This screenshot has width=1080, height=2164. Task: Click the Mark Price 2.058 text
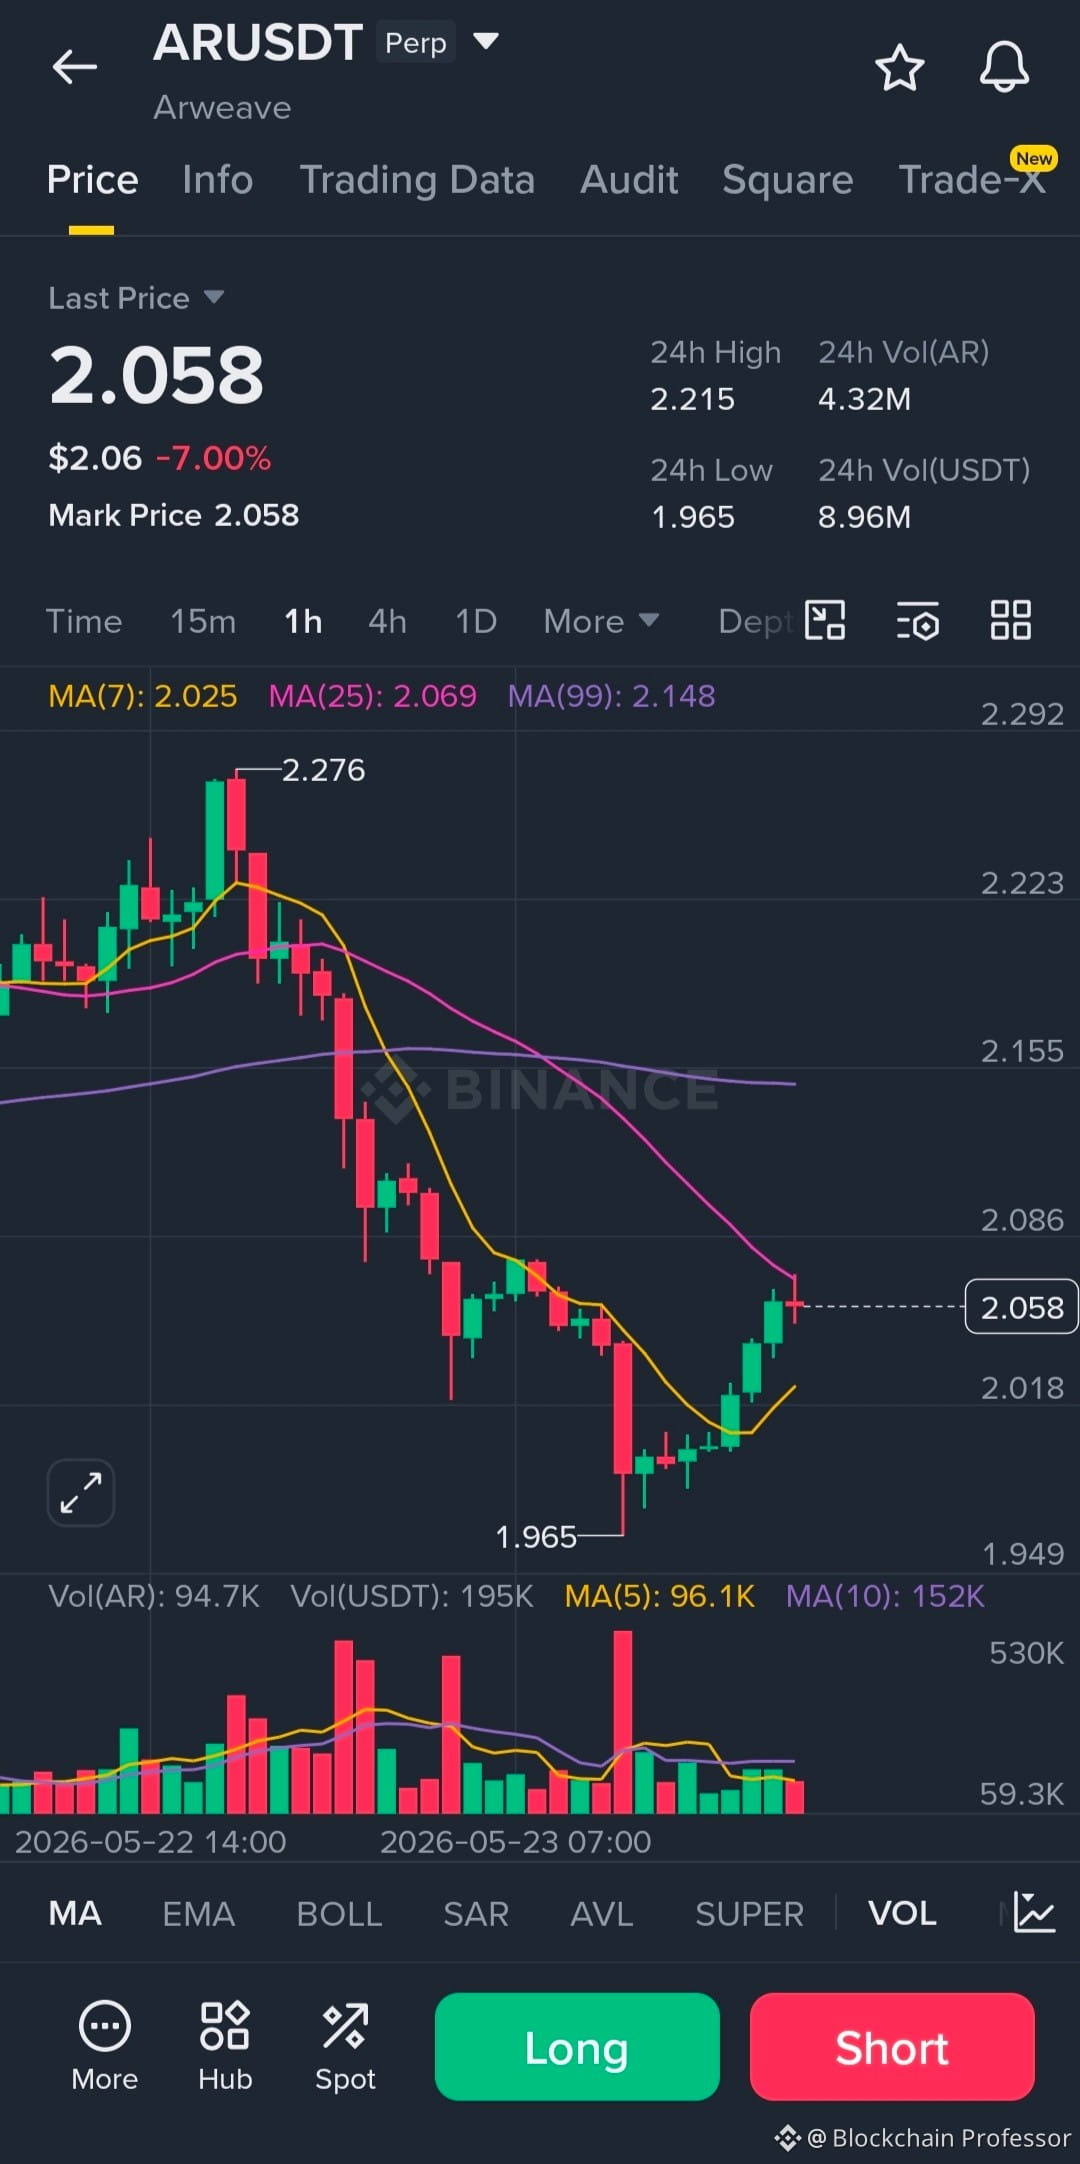174,515
